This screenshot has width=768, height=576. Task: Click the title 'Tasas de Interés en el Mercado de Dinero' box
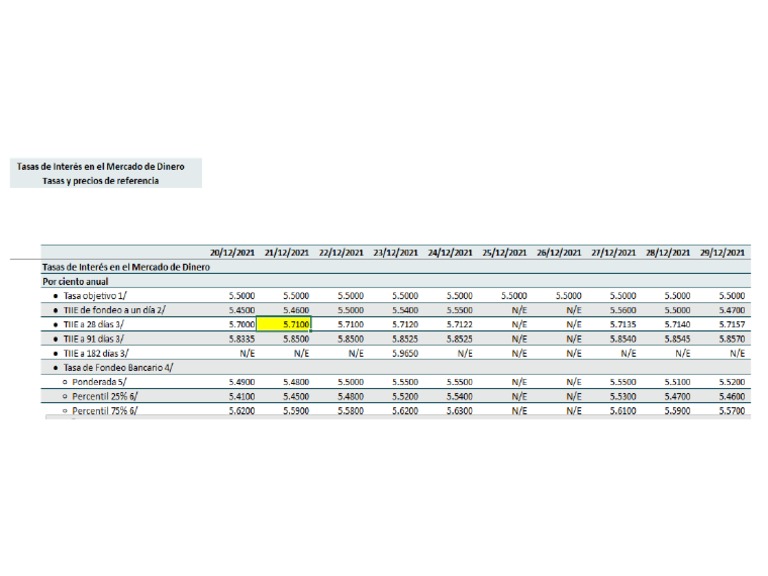click(101, 167)
